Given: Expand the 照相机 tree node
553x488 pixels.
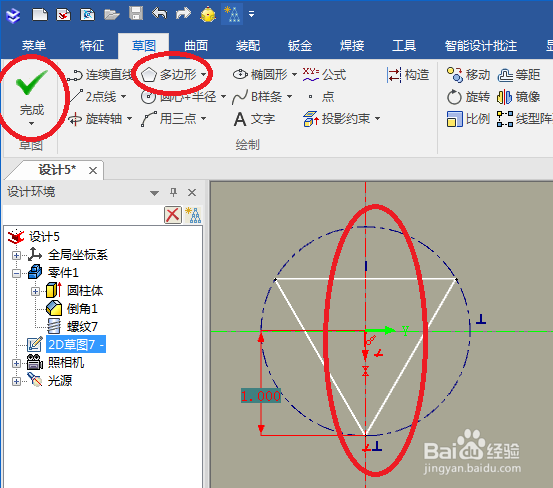Looking at the screenshot, I should coord(16,363).
